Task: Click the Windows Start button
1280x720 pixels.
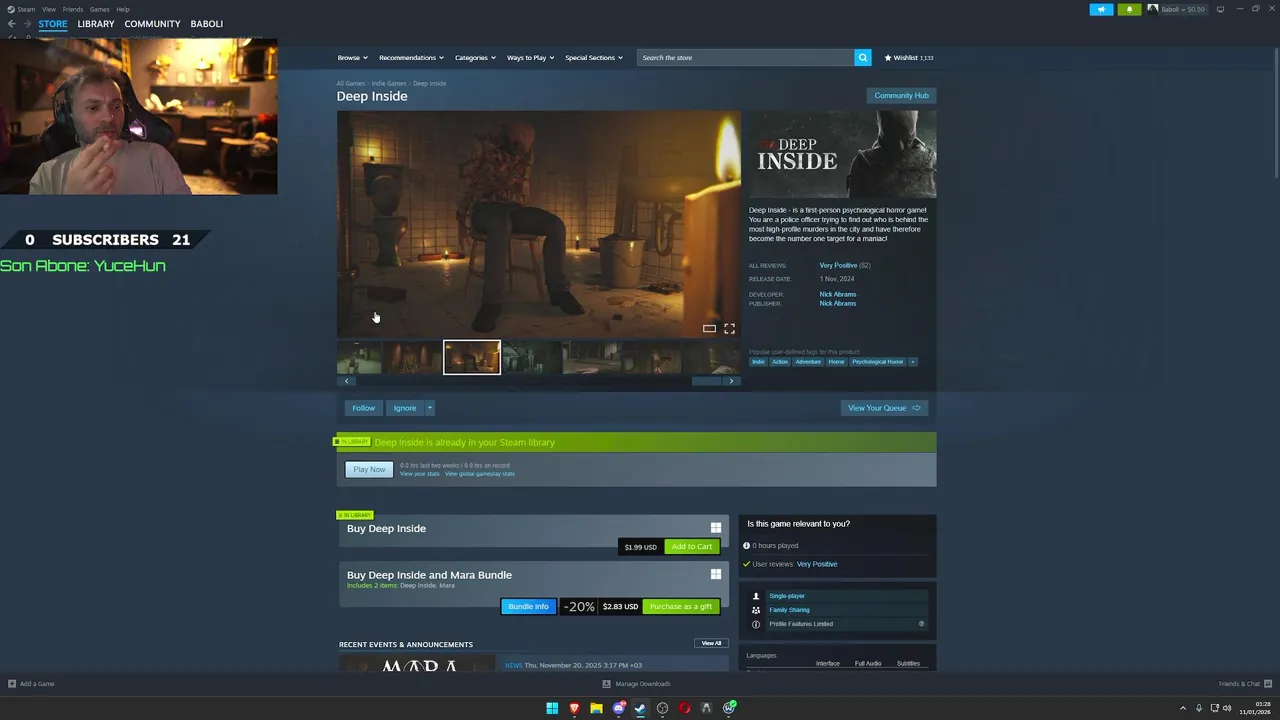Action: click(552, 708)
